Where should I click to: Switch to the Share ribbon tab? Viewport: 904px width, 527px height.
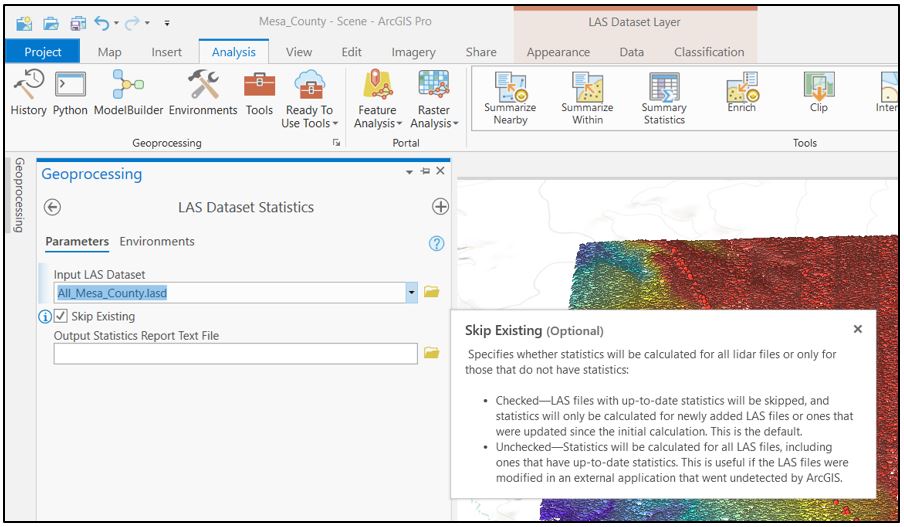point(481,52)
